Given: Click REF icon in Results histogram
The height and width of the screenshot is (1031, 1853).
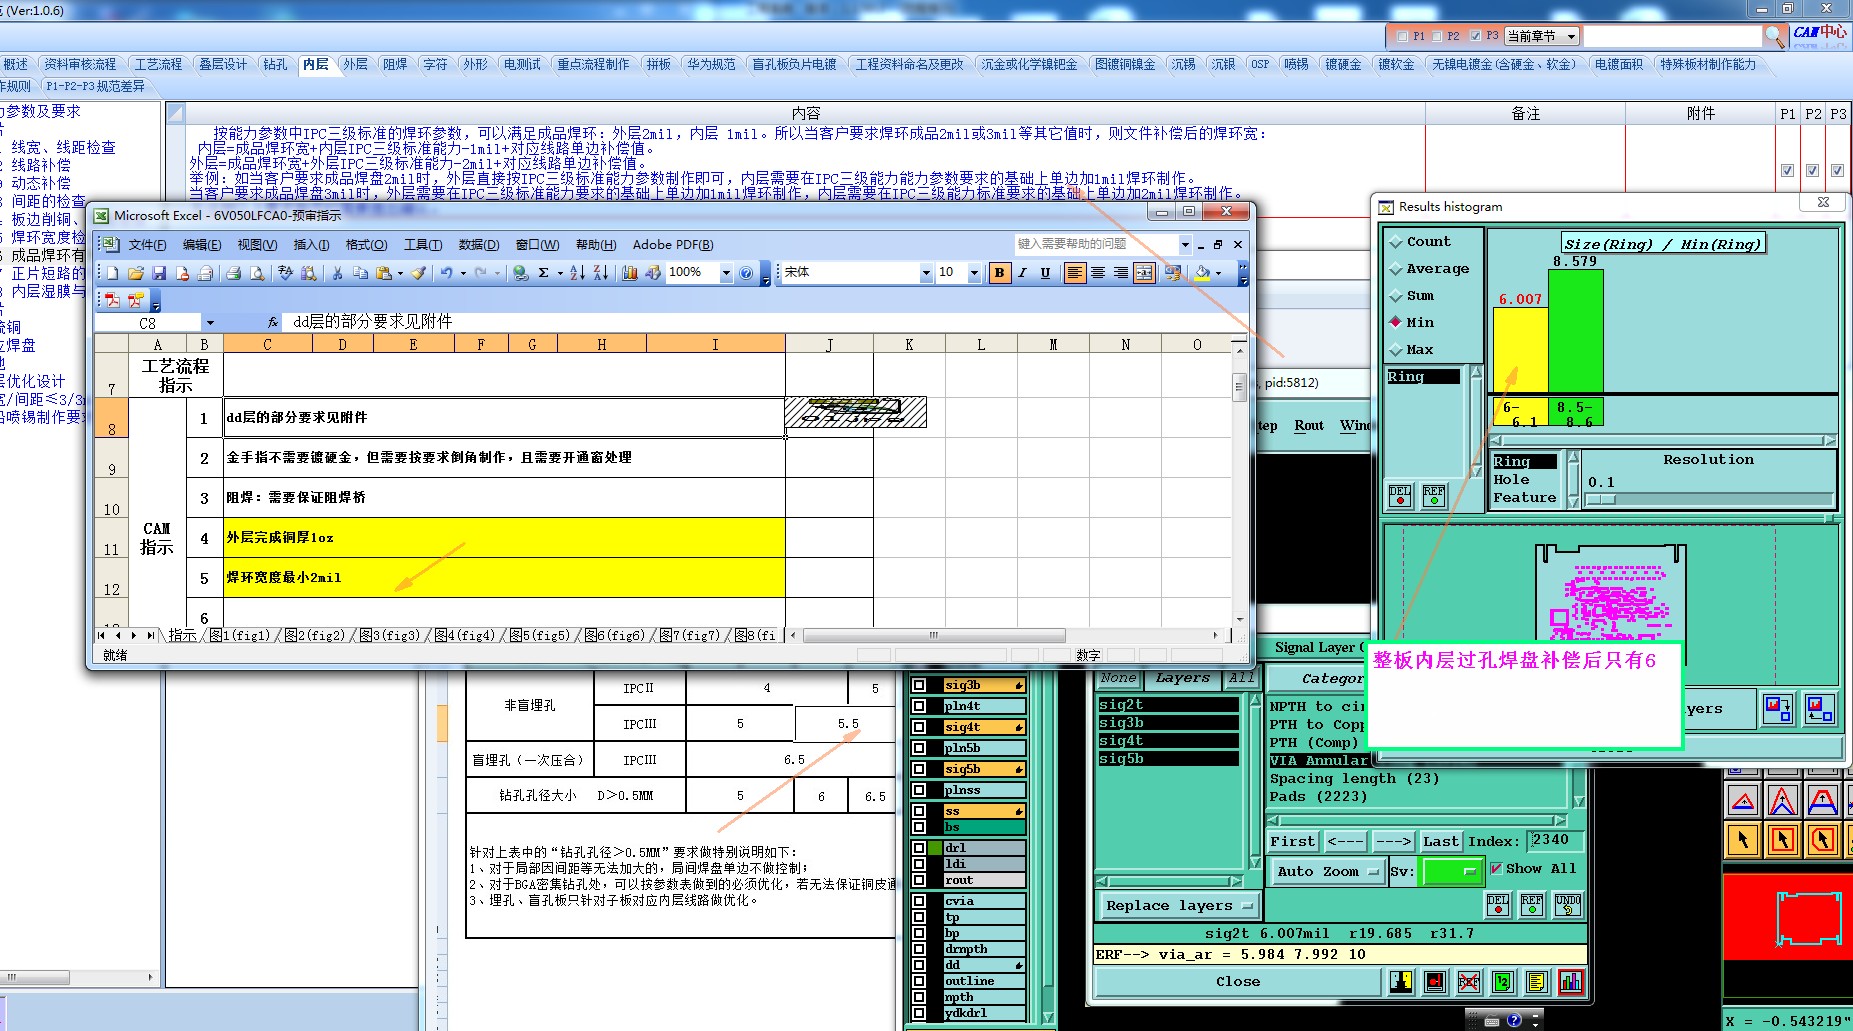Looking at the screenshot, I should [1434, 496].
